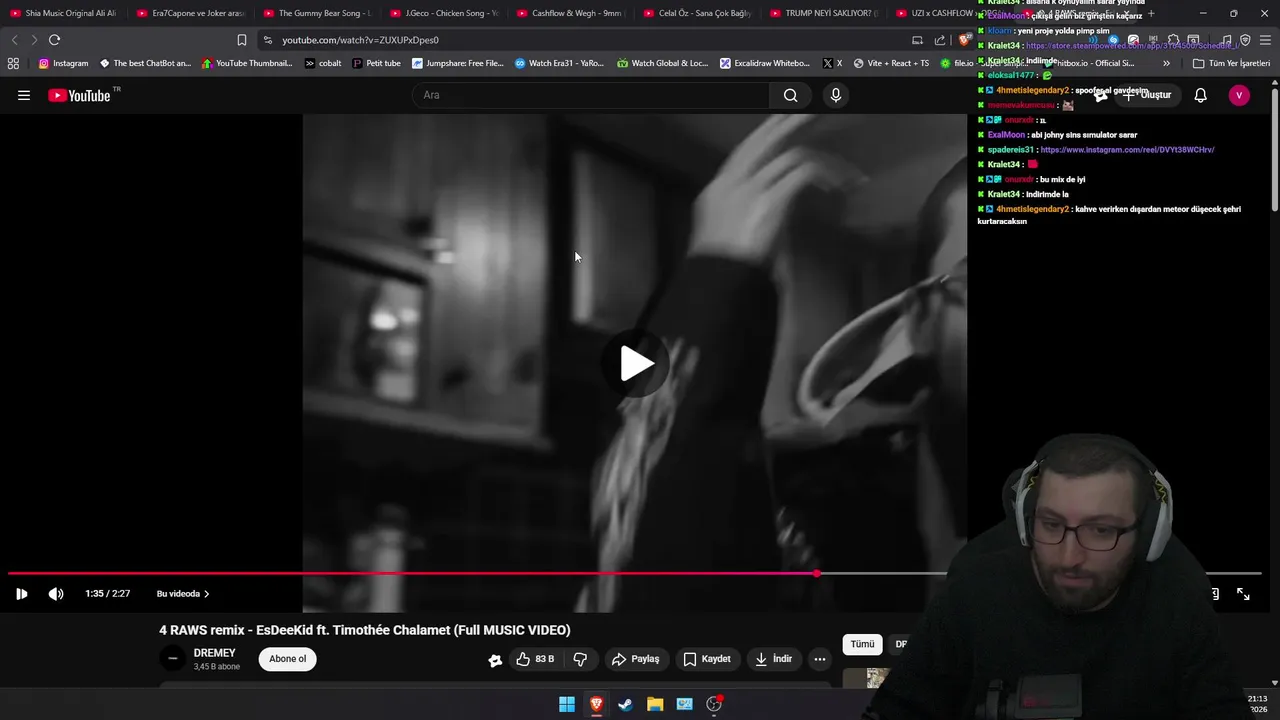Open the DREMEY channel avatar
The height and width of the screenshot is (720, 1280).
click(x=173, y=658)
